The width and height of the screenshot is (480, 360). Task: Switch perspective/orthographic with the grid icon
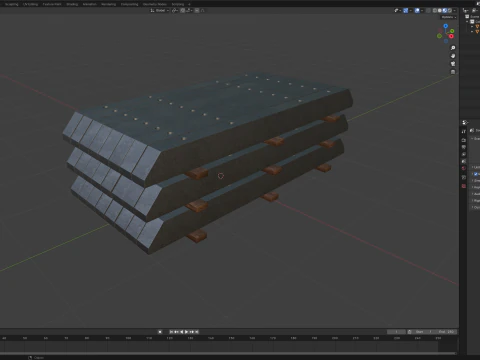(453, 72)
